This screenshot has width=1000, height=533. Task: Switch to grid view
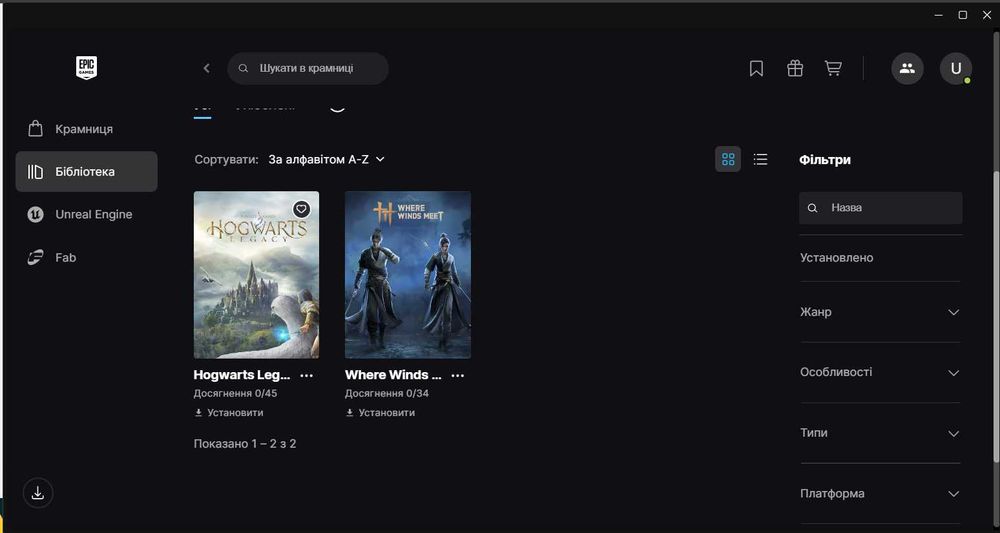(x=728, y=159)
